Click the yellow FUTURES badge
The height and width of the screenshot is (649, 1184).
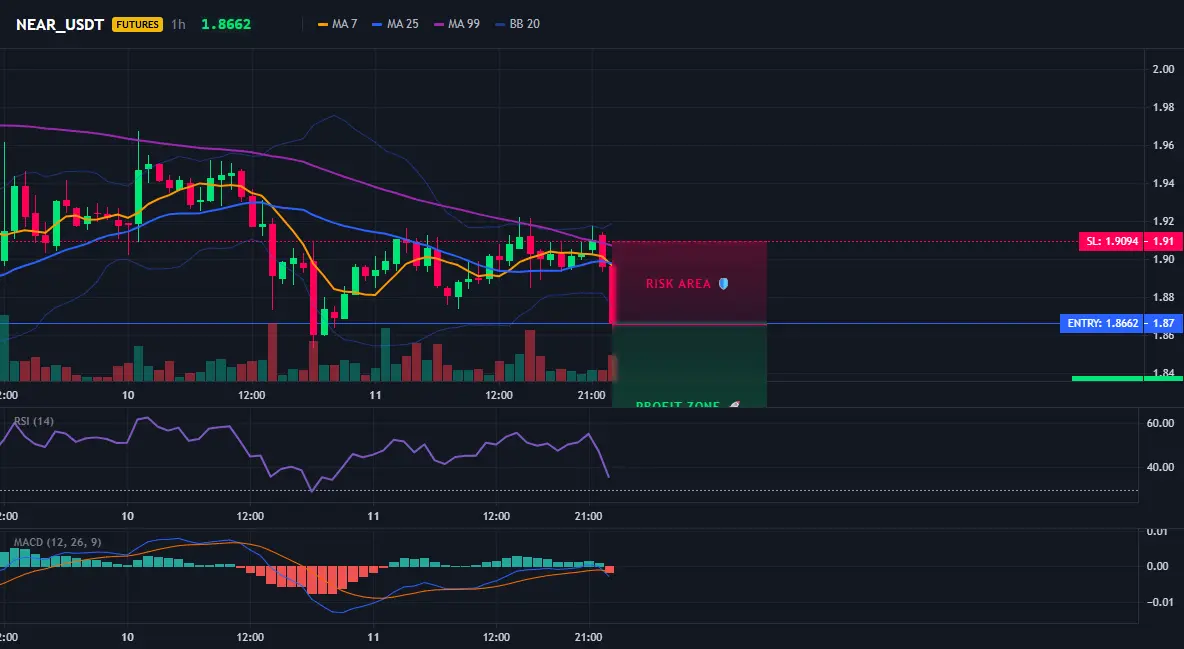137,24
